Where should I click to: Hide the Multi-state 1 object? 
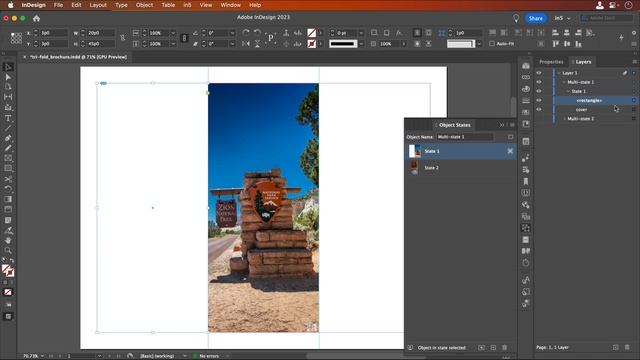[x=539, y=82]
